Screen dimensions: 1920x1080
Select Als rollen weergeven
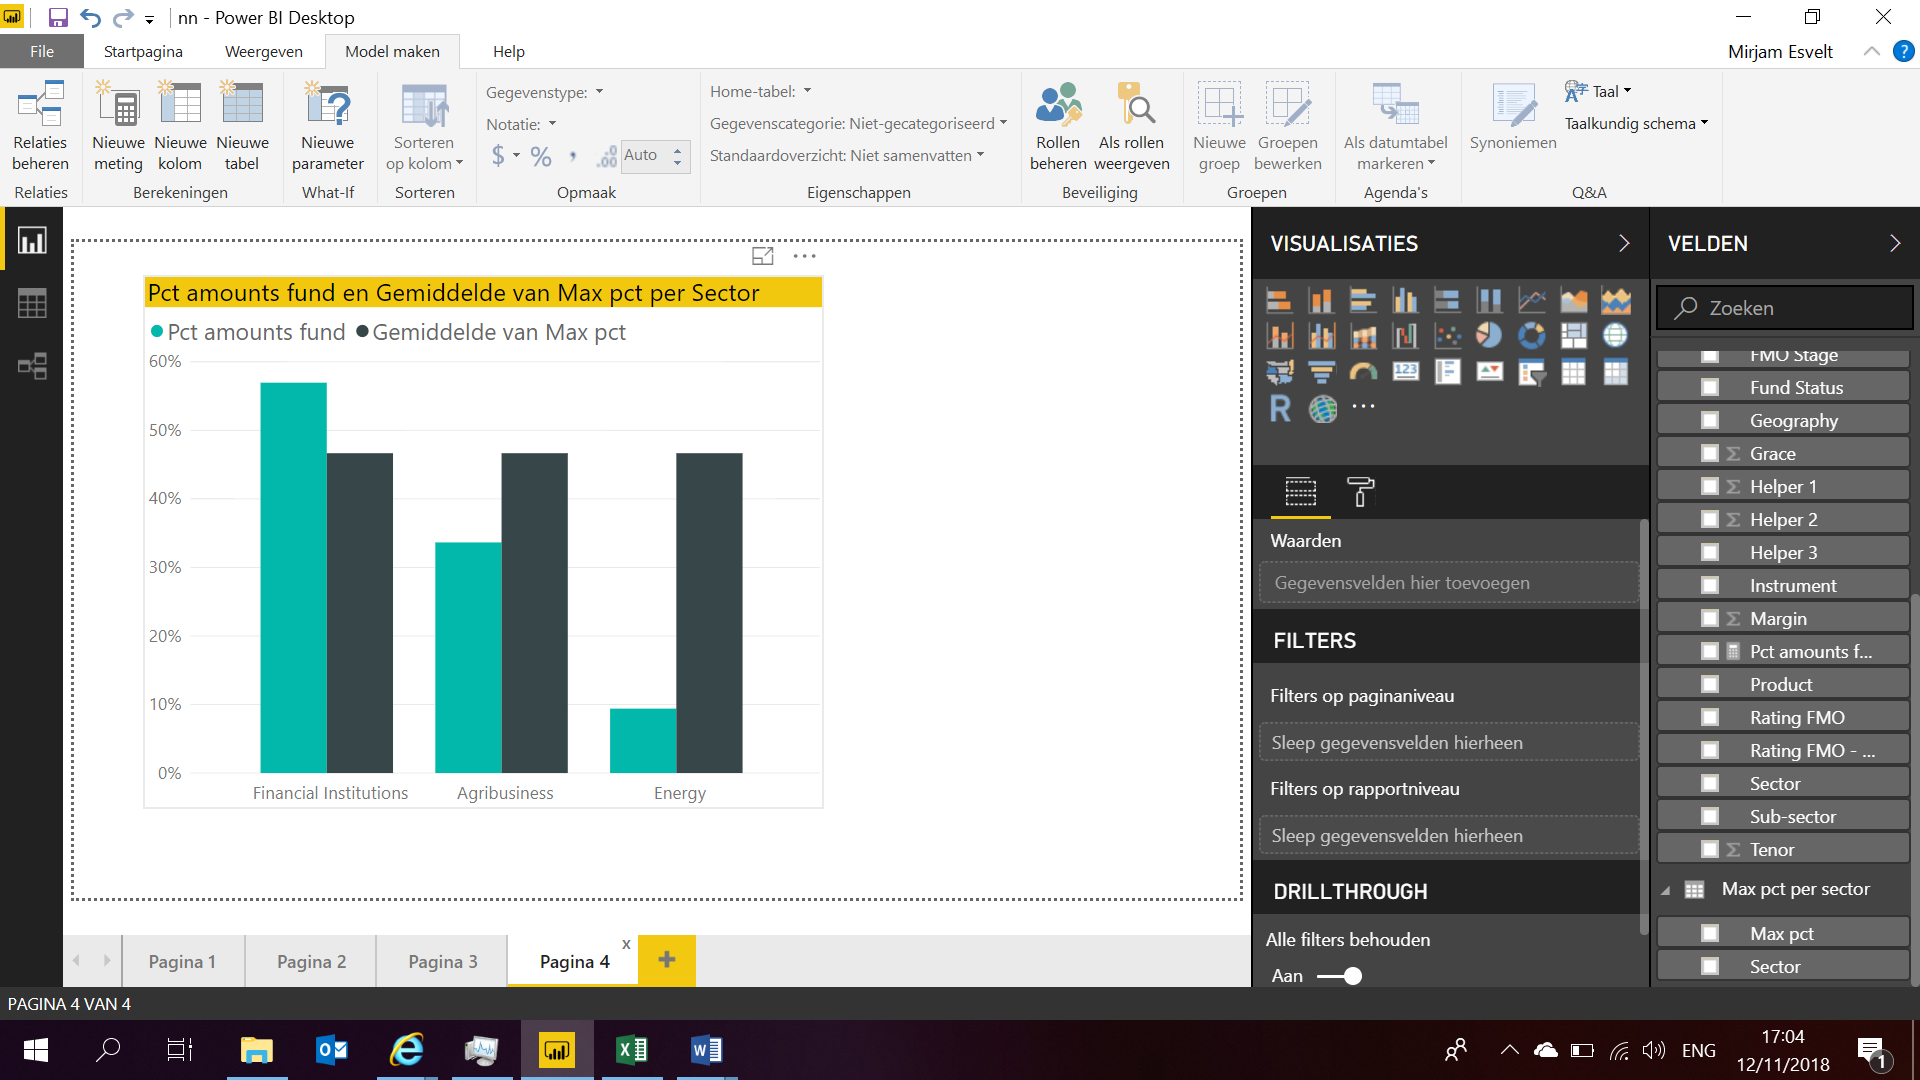(x=1132, y=127)
